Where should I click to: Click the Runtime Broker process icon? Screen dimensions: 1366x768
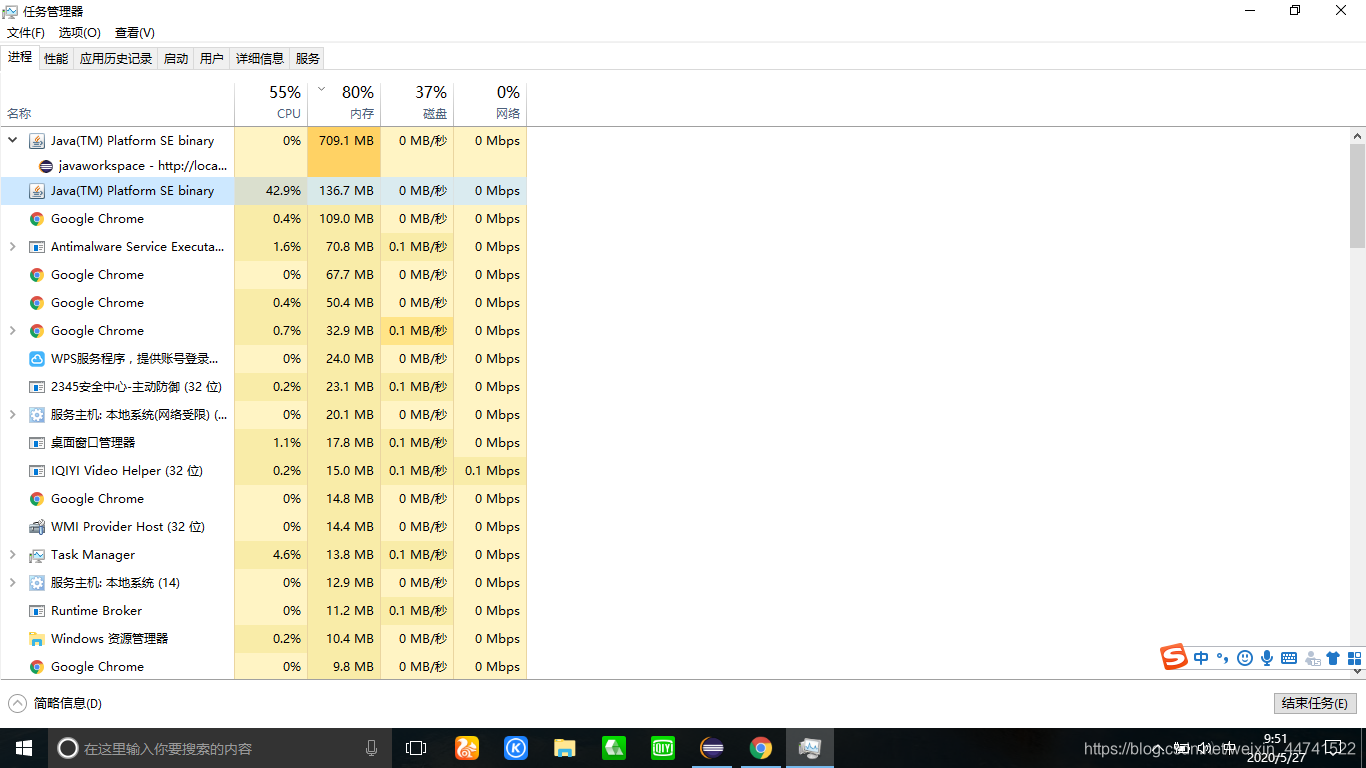tap(37, 611)
